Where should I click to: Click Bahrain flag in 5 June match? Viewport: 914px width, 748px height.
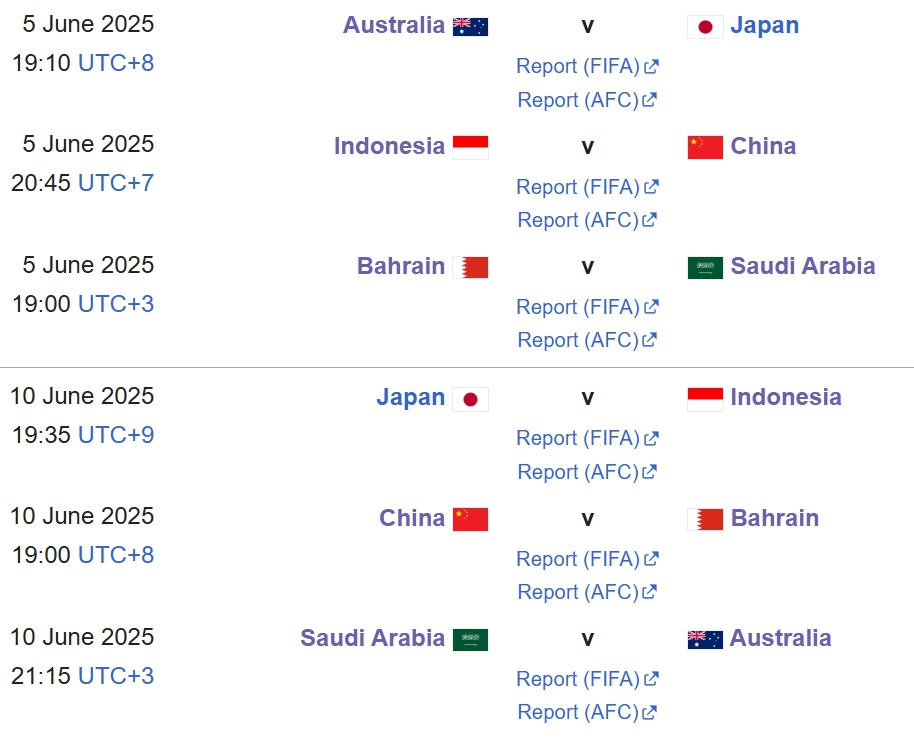coord(470,267)
